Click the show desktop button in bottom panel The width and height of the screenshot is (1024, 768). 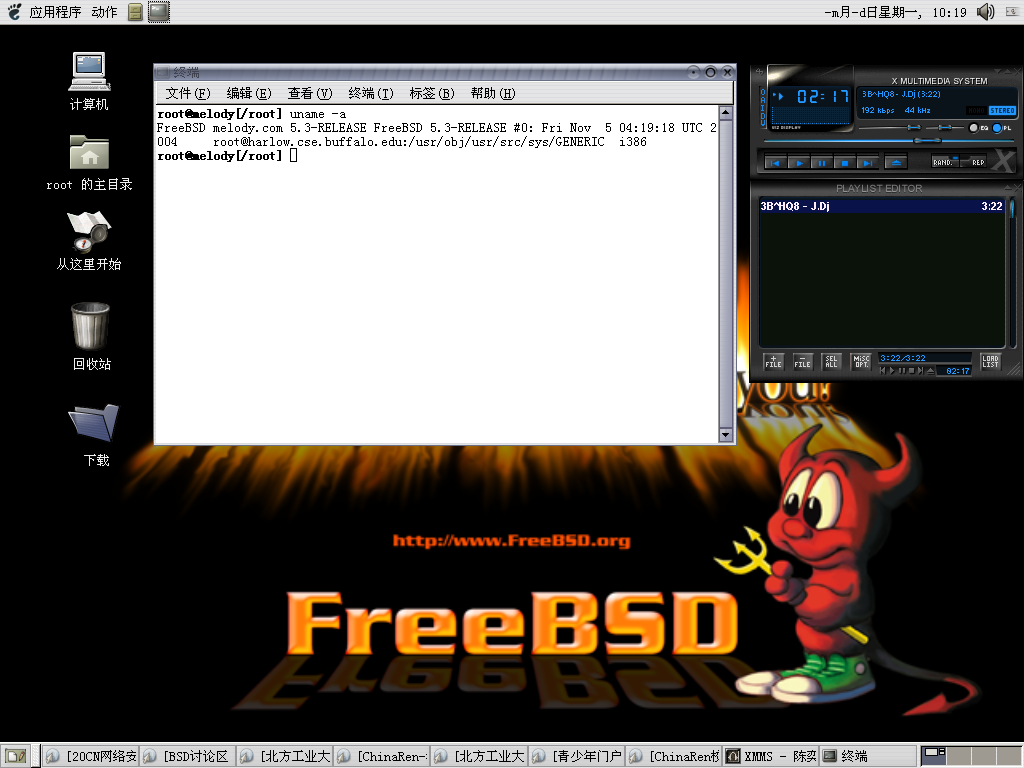click(16, 756)
